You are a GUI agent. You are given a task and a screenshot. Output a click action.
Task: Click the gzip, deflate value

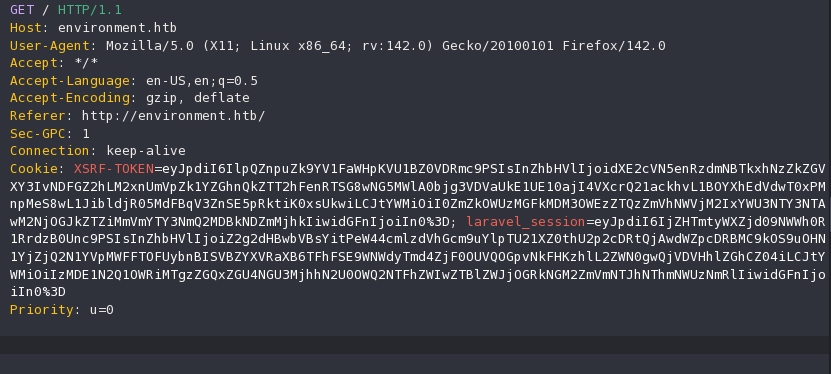[x=198, y=98]
